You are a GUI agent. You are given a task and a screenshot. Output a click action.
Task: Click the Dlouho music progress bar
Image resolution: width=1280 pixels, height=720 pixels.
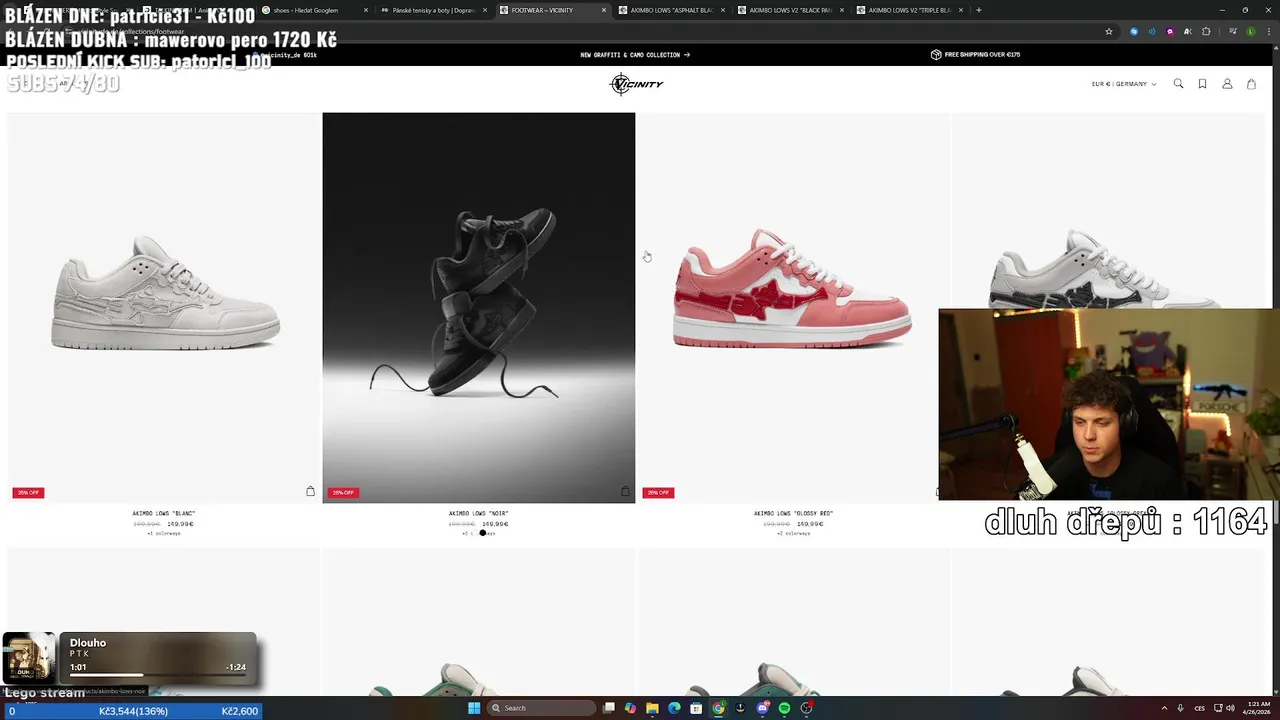pyautogui.click(x=158, y=675)
